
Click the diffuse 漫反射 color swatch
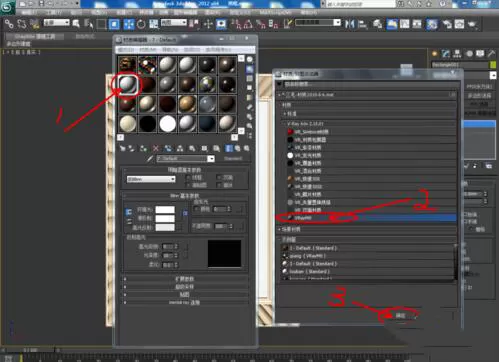coord(165,219)
